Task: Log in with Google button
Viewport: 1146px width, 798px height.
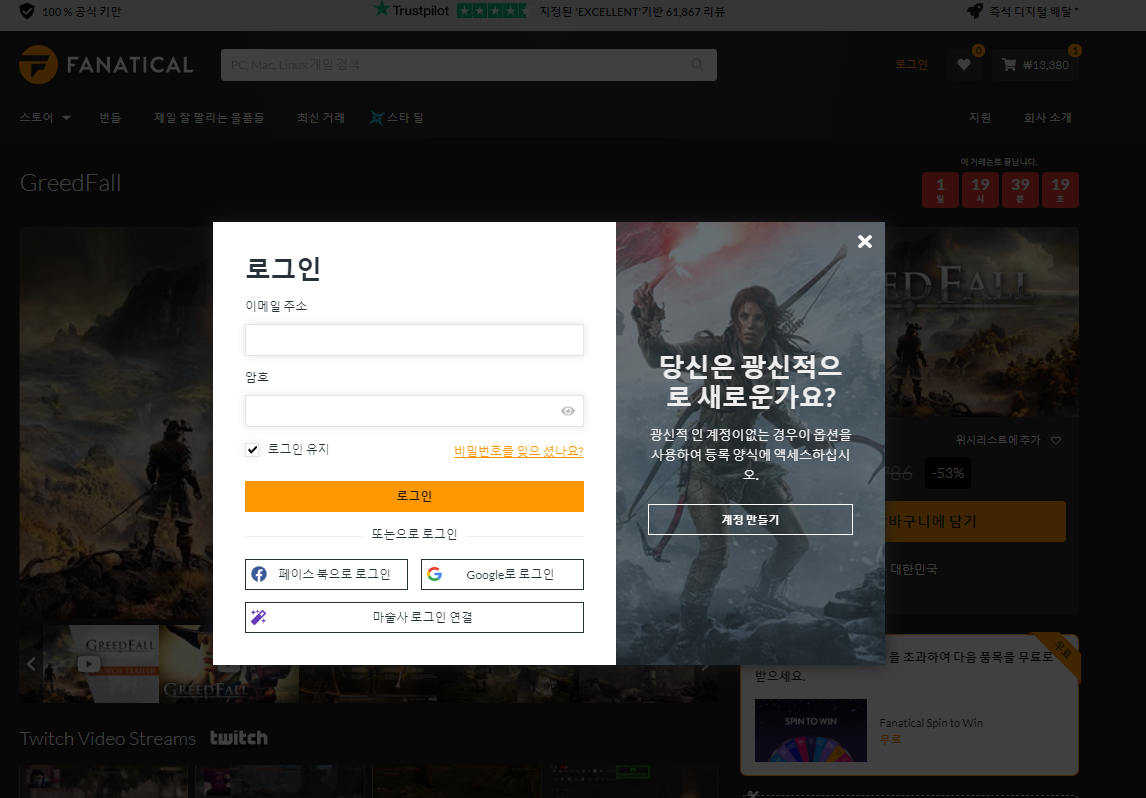Action: pyautogui.click(x=502, y=574)
